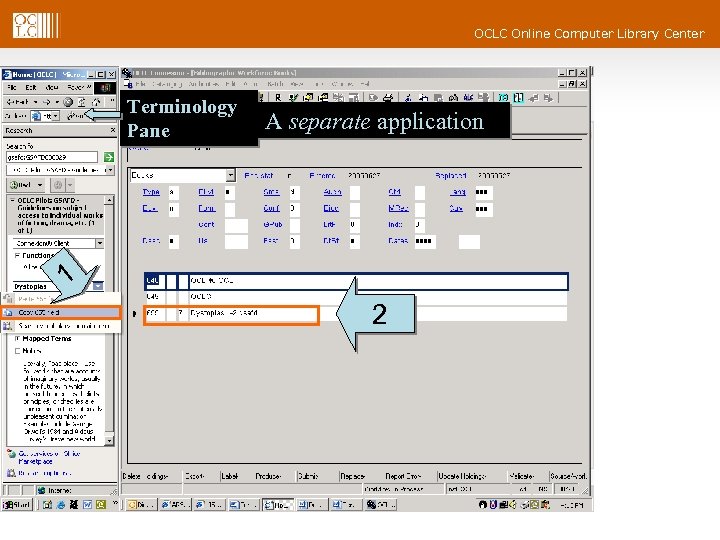Click the Internet Explorer quick launch icon
Screen dimensions: 720x540
click(x=61, y=505)
